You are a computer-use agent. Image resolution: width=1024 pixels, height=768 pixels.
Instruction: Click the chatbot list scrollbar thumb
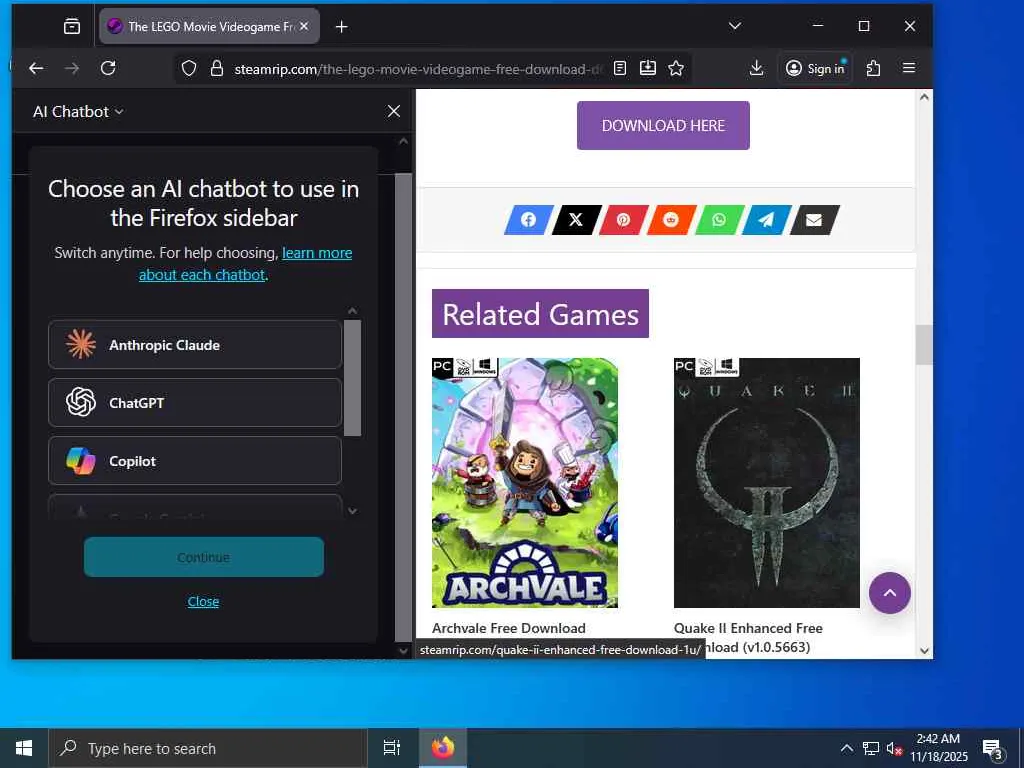(353, 377)
